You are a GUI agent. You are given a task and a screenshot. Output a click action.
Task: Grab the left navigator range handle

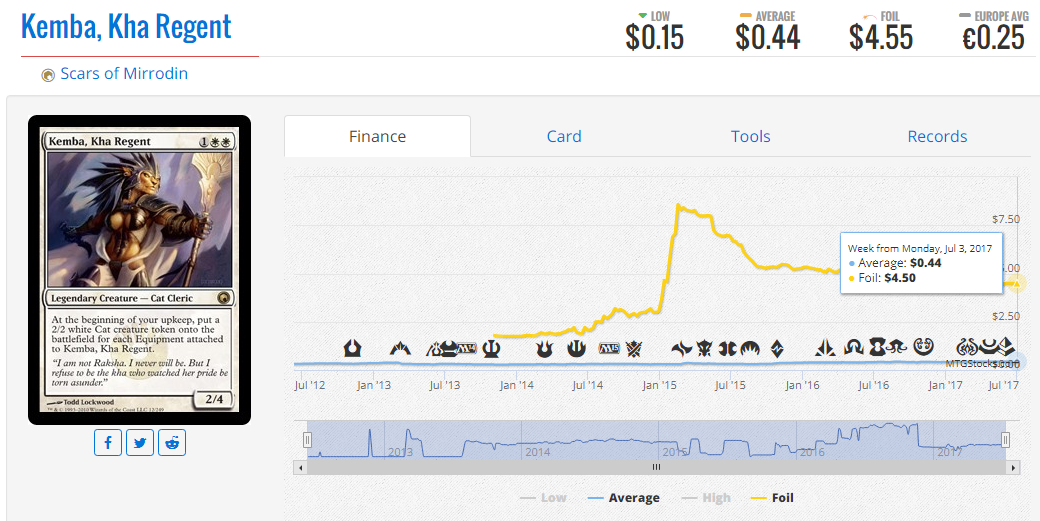click(x=307, y=439)
